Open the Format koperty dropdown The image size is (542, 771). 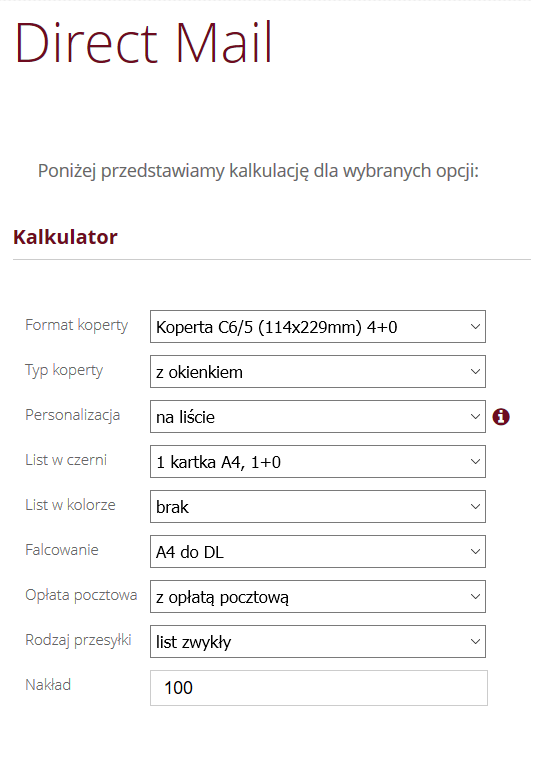coord(318,326)
